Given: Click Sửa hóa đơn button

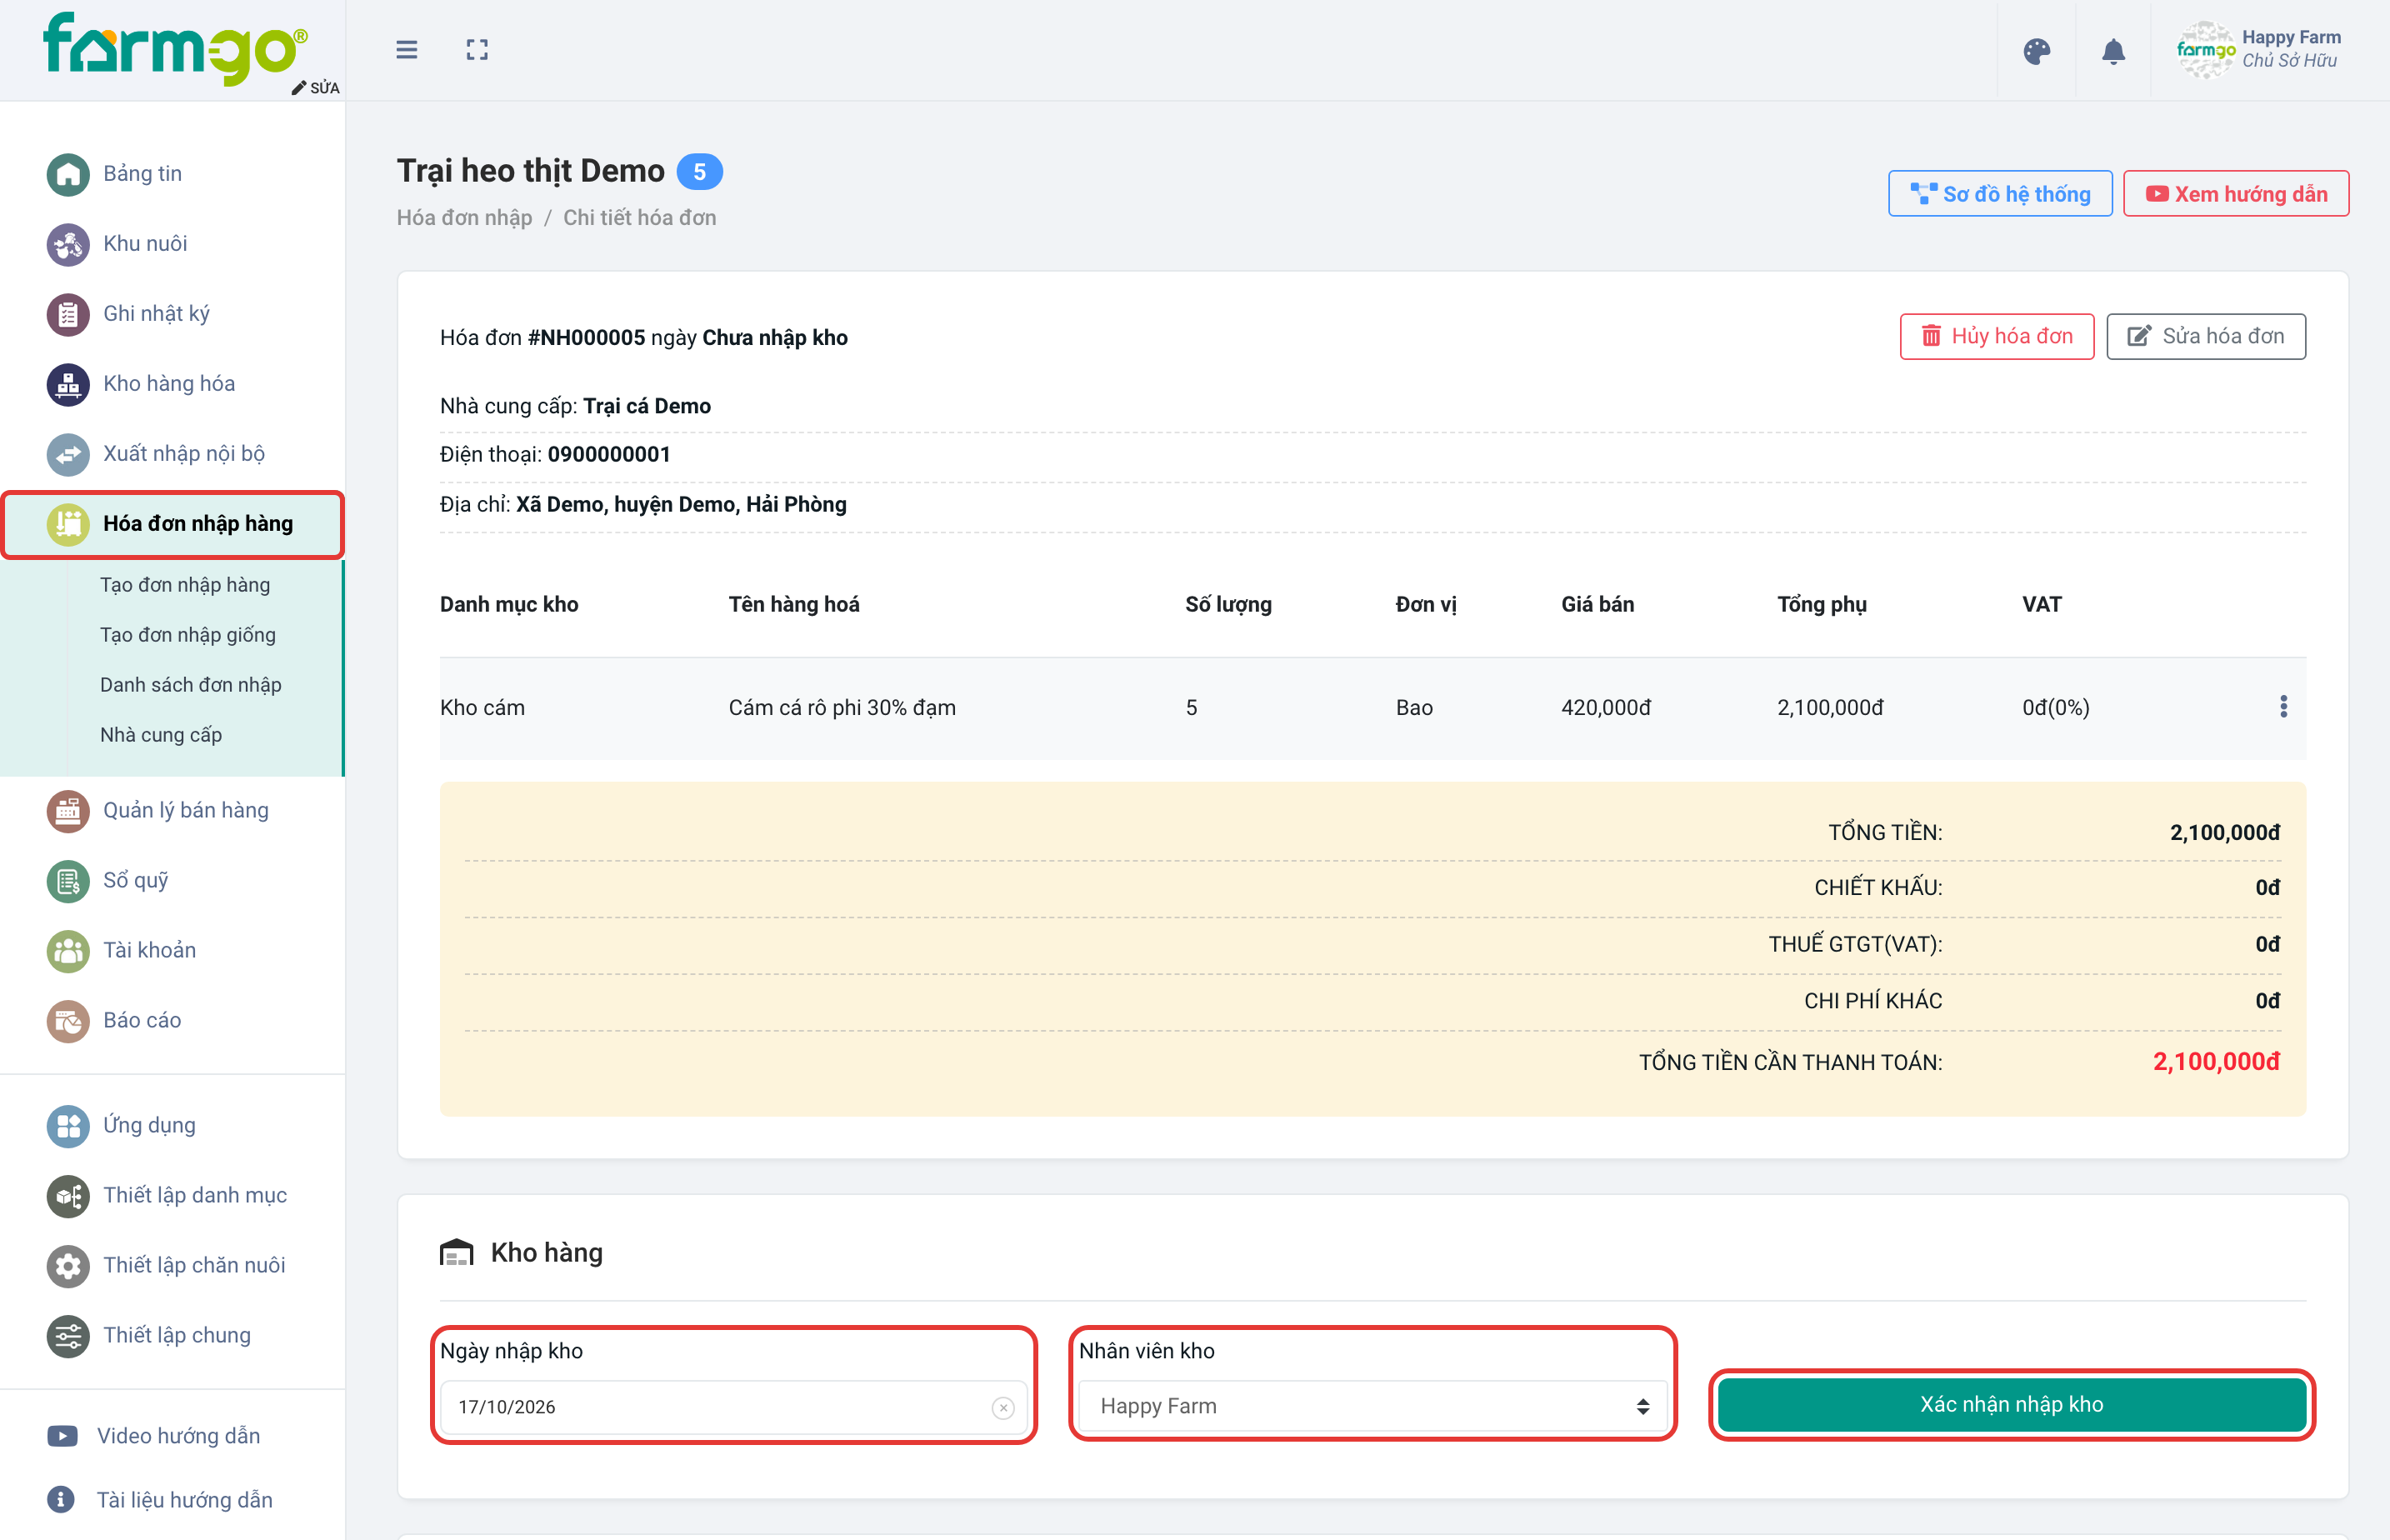Looking at the screenshot, I should point(2205,336).
